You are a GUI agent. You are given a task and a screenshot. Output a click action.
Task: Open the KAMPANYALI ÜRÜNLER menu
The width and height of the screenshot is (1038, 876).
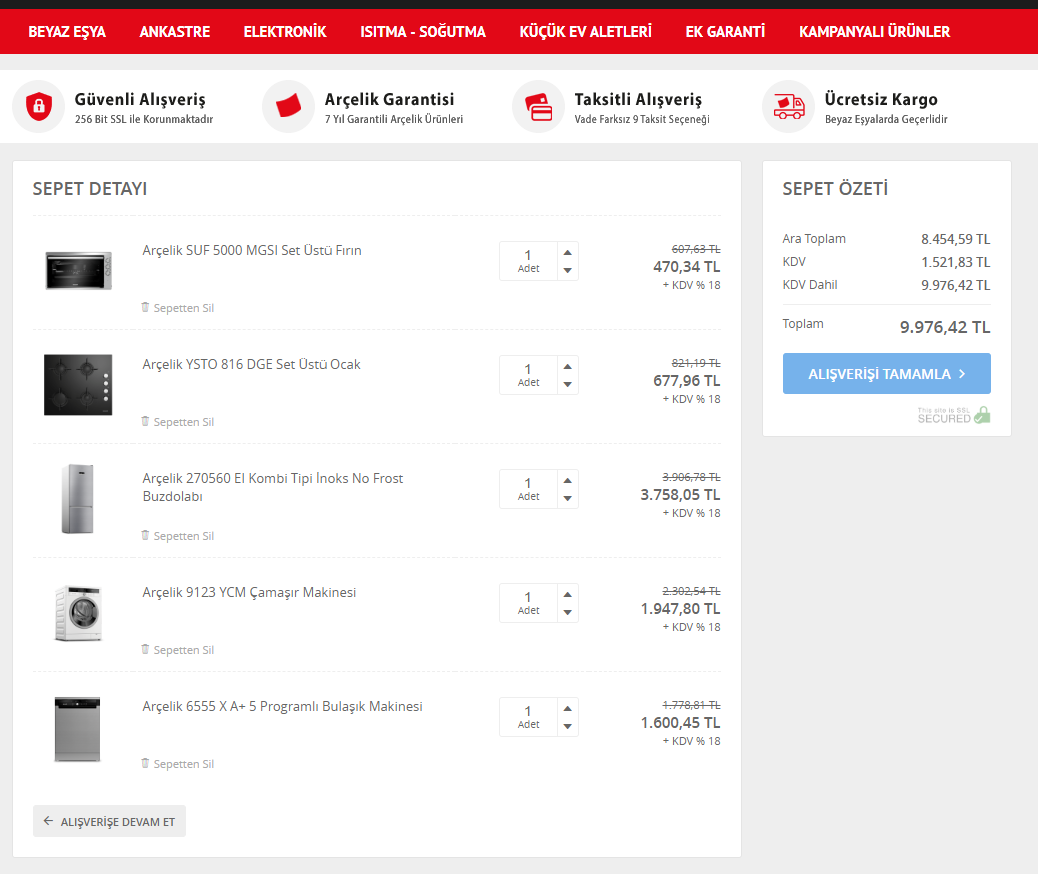coord(874,32)
